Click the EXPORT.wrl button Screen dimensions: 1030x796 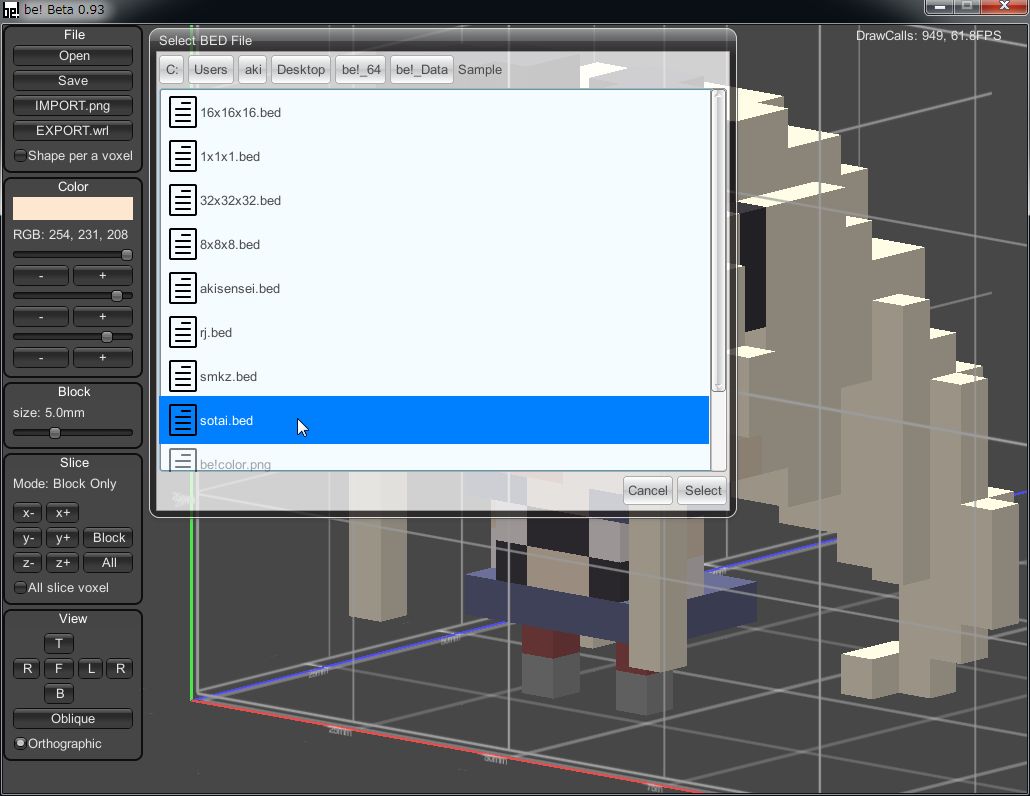click(x=73, y=131)
